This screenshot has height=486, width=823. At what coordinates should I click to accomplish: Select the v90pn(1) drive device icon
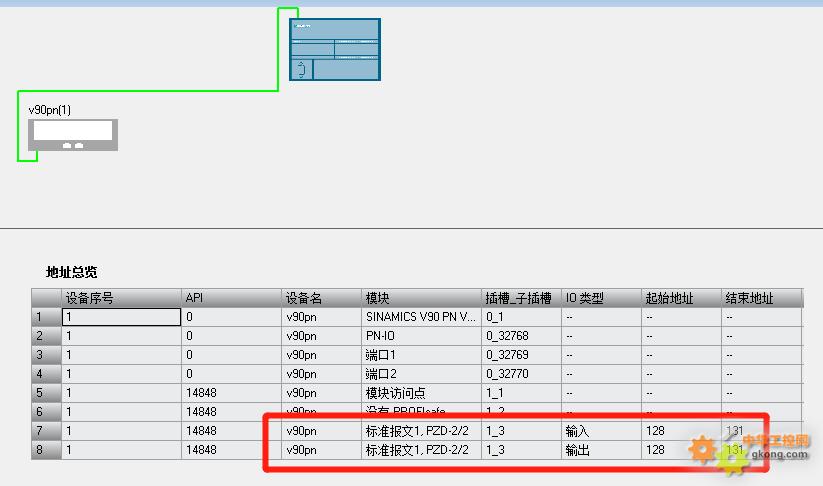pos(73,135)
